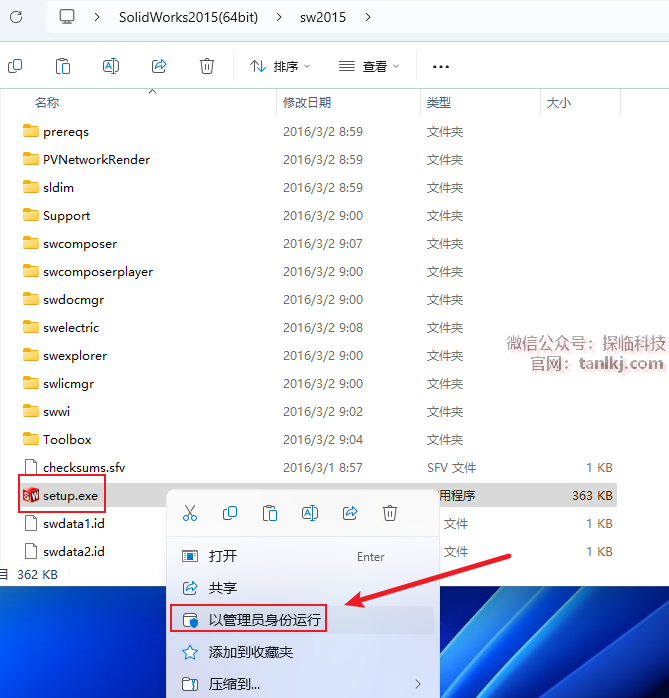669x698 pixels.
Task: Click the 2016/3/2 9:07 date of swcomposer
Action: click(x=323, y=243)
